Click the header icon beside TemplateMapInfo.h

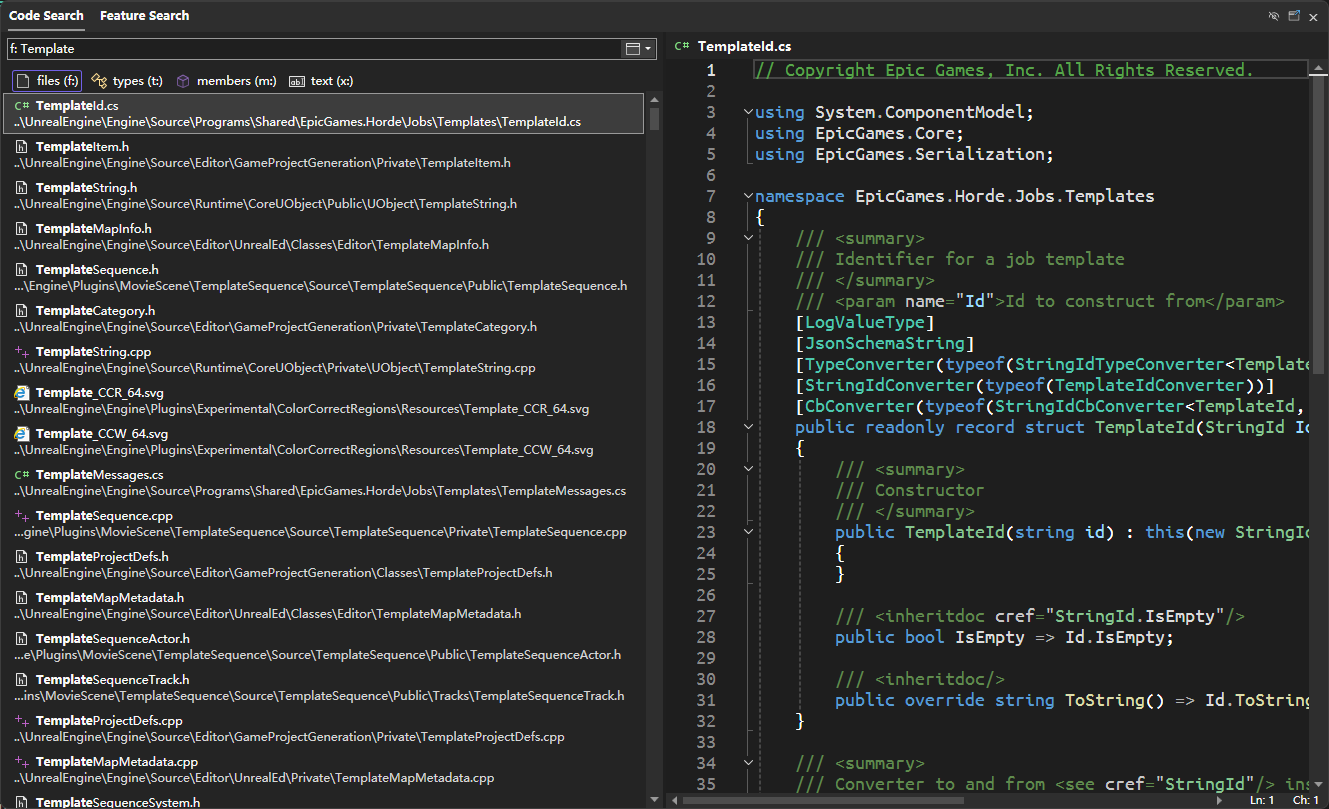(22, 229)
